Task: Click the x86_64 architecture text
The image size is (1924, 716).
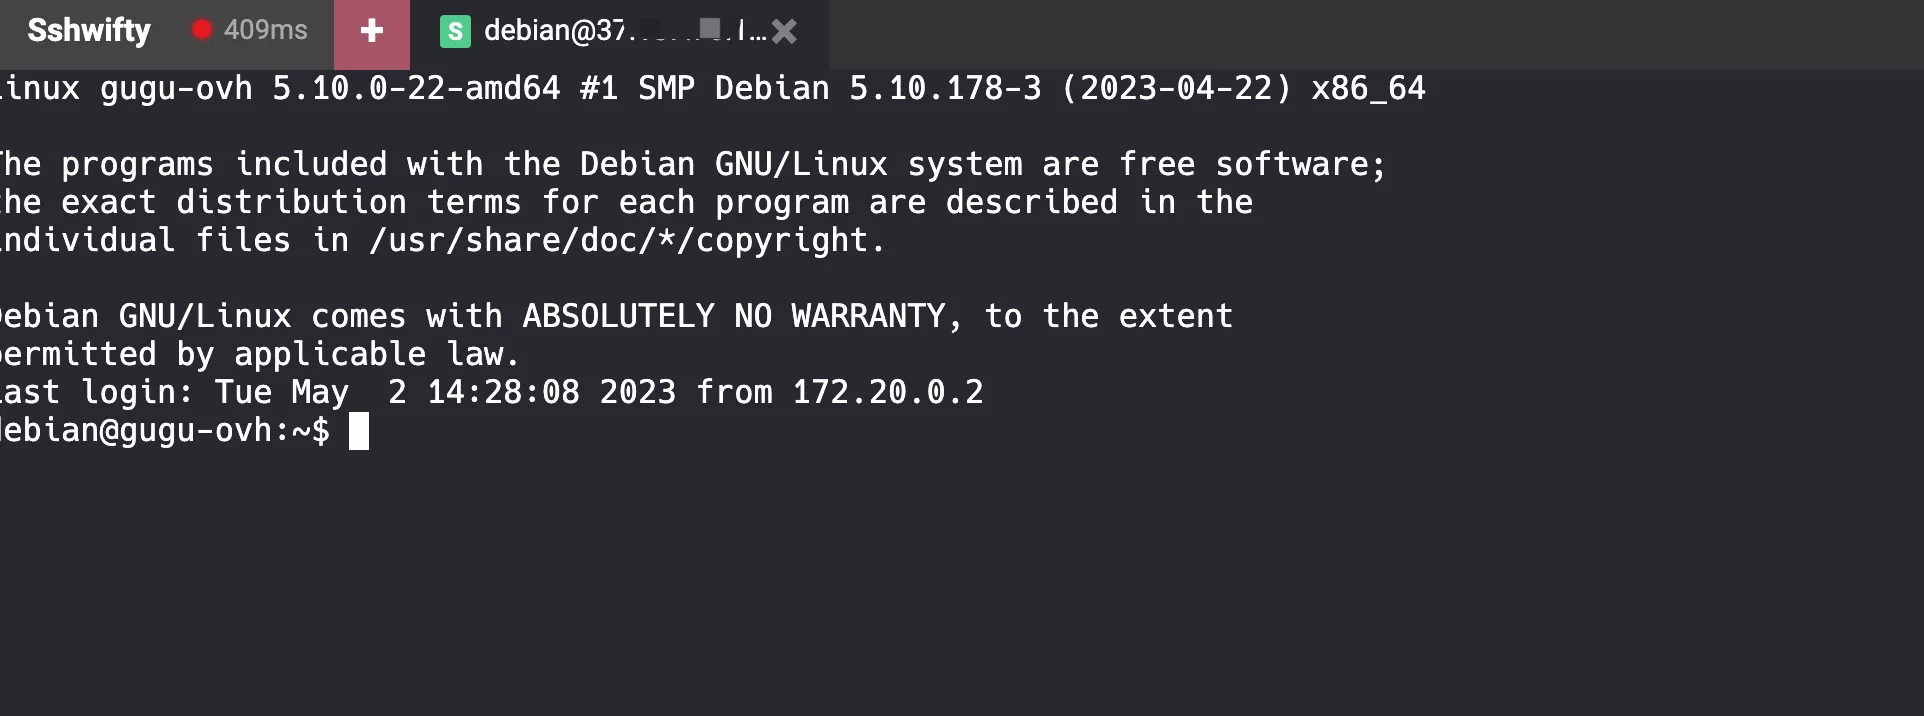Action: [1368, 89]
